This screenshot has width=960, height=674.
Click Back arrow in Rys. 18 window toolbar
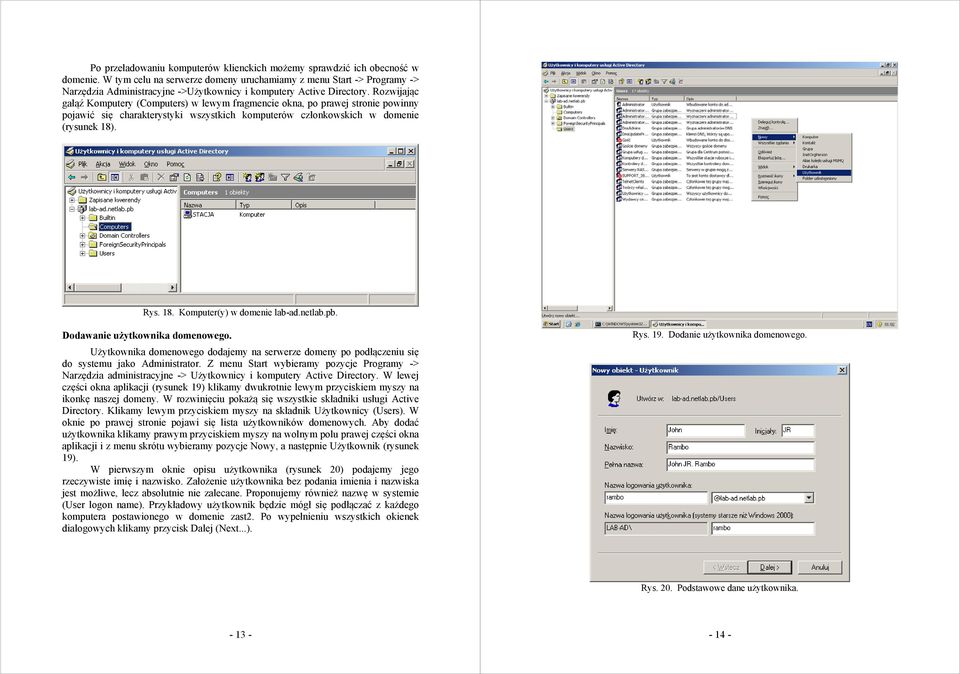tap(72, 178)
